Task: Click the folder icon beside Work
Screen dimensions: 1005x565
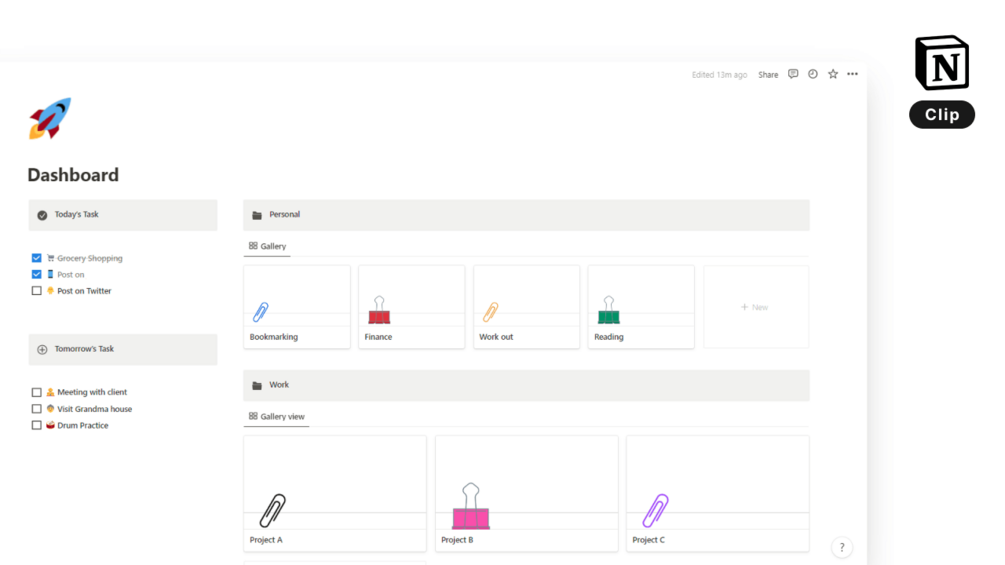Action: (x=257, y=386)
